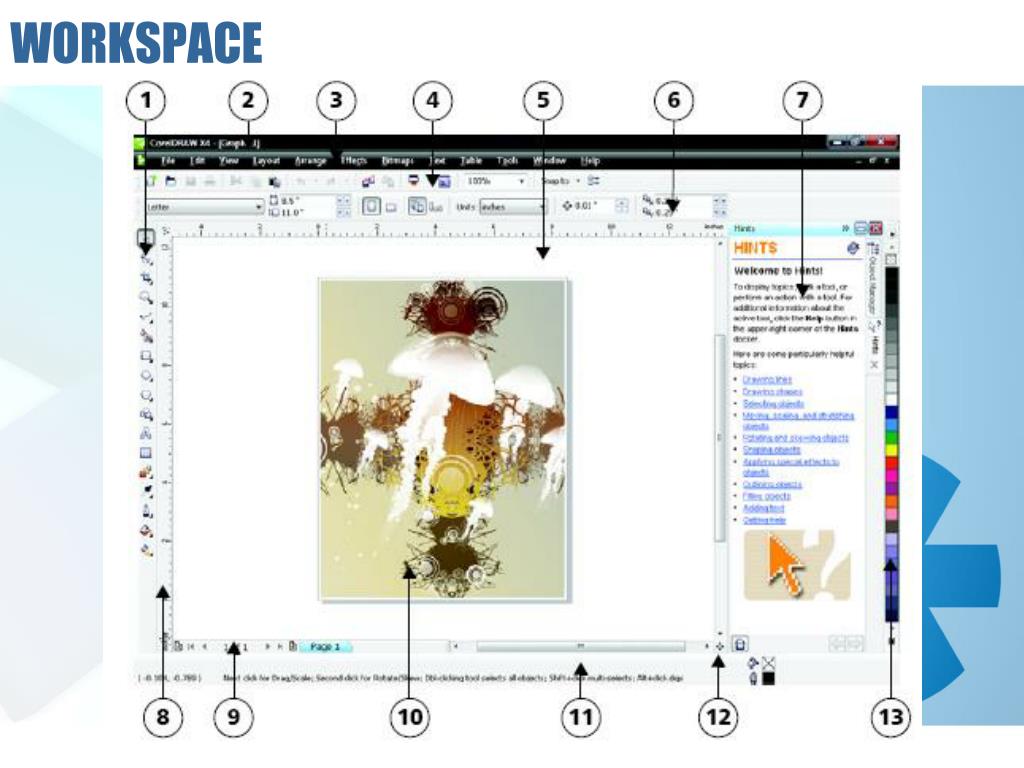Select the Pick tool in toolbox
The height and width of the screenshot is (768, 1024).
point(145,238)
